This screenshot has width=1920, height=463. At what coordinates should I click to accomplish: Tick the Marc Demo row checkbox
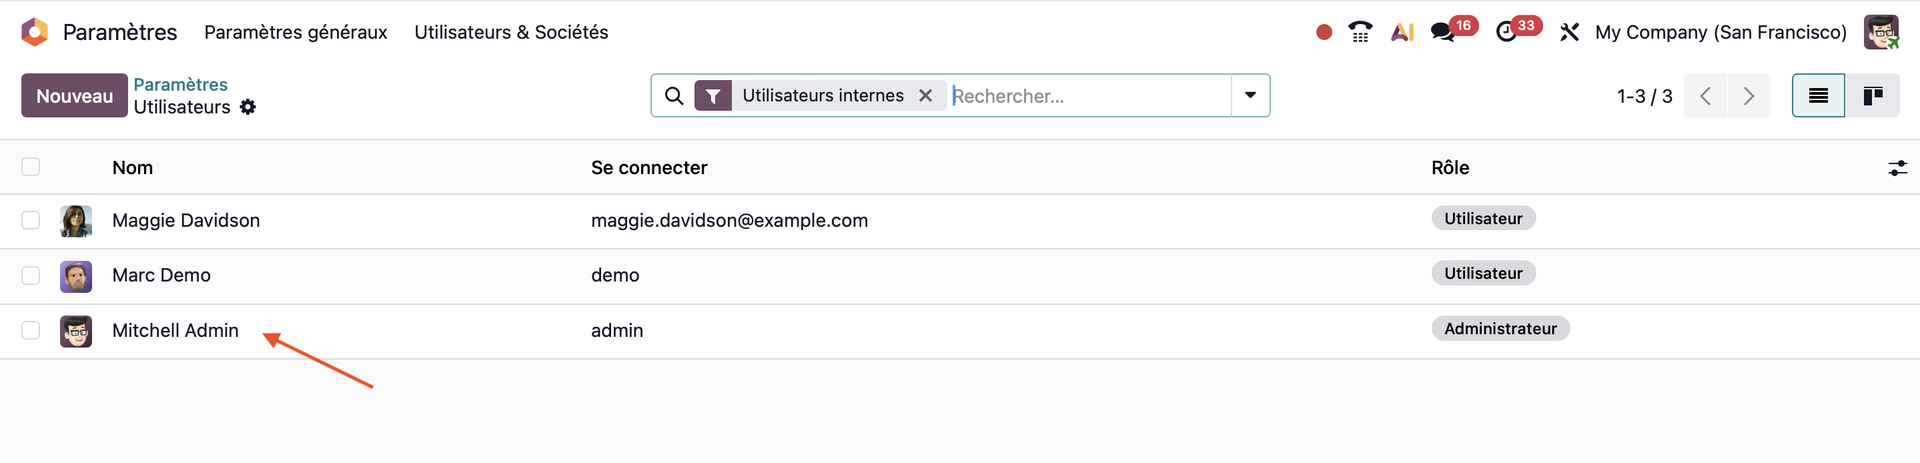(x=31, y=275)
